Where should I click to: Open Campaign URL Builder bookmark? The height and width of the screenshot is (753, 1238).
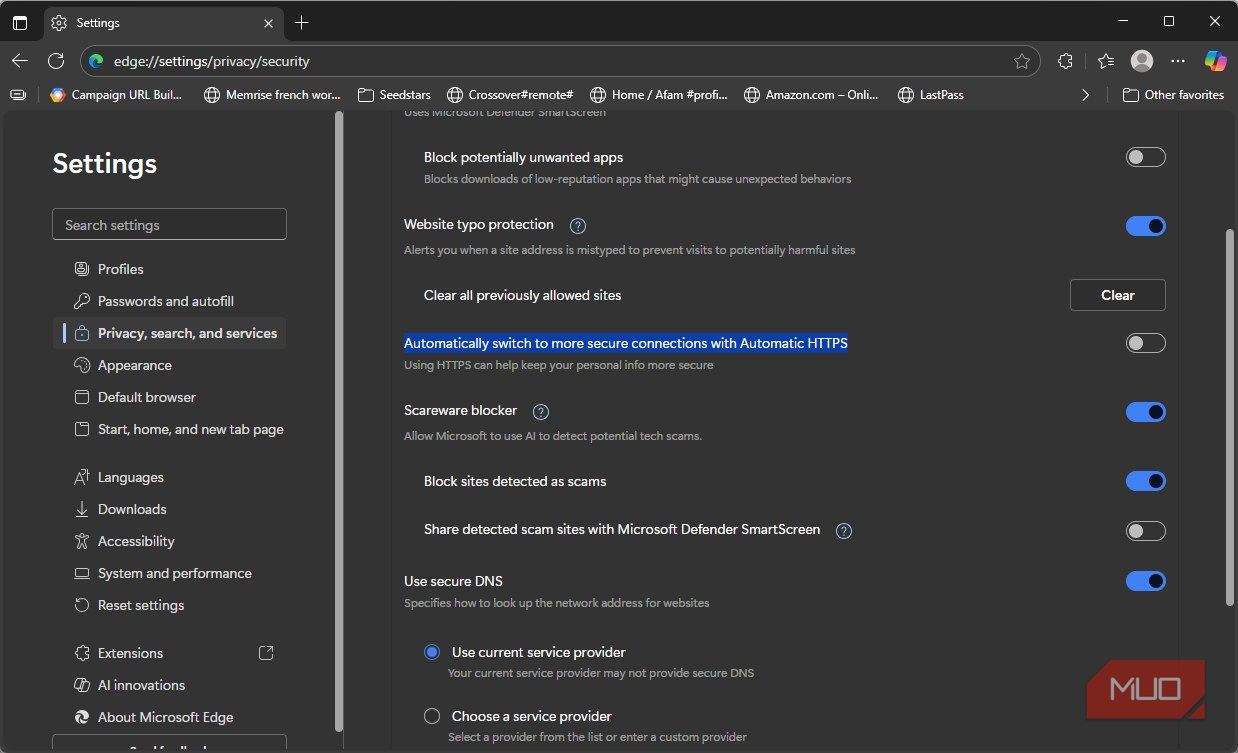coord(117,95)
